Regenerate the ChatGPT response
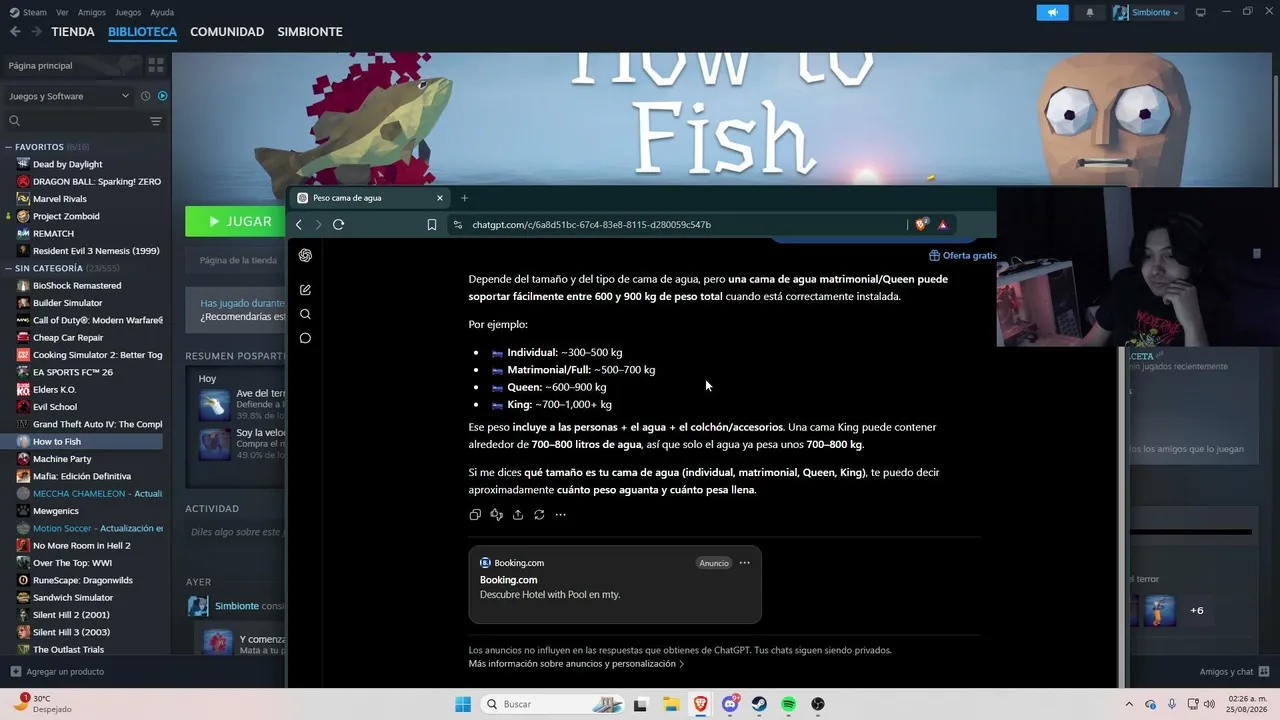Screen dimensions: 1280x720 click(x=539, y=515)
